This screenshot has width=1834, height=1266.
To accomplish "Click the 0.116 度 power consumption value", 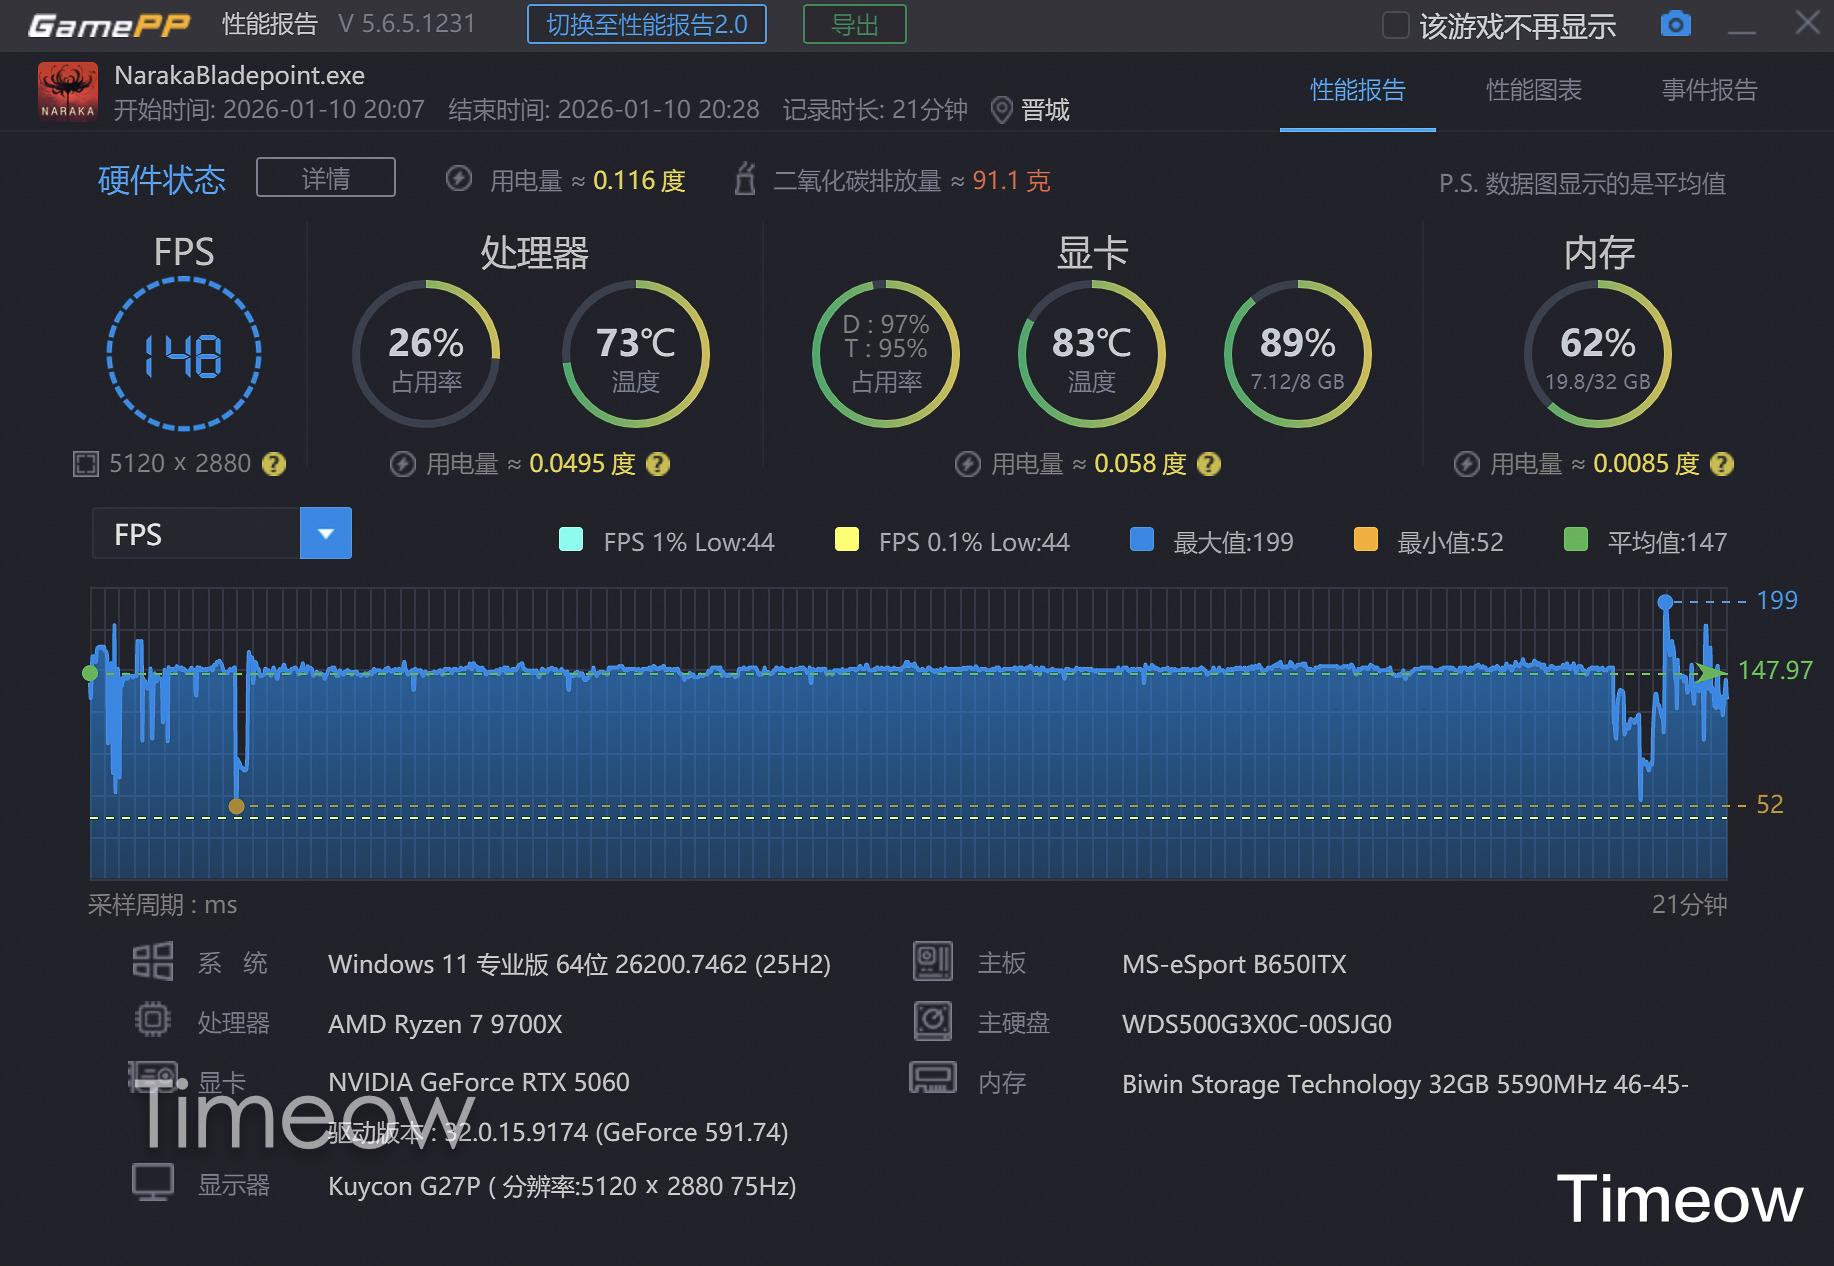I will point(639,180).
